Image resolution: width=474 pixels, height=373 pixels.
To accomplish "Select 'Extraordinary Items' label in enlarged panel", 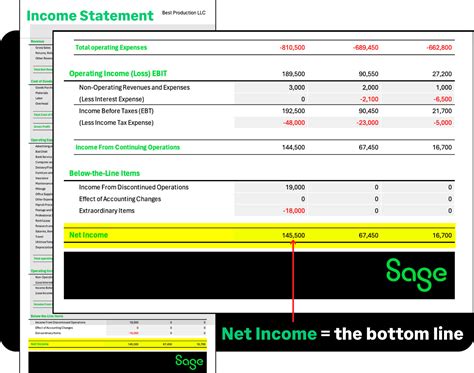I will (107, 211).
